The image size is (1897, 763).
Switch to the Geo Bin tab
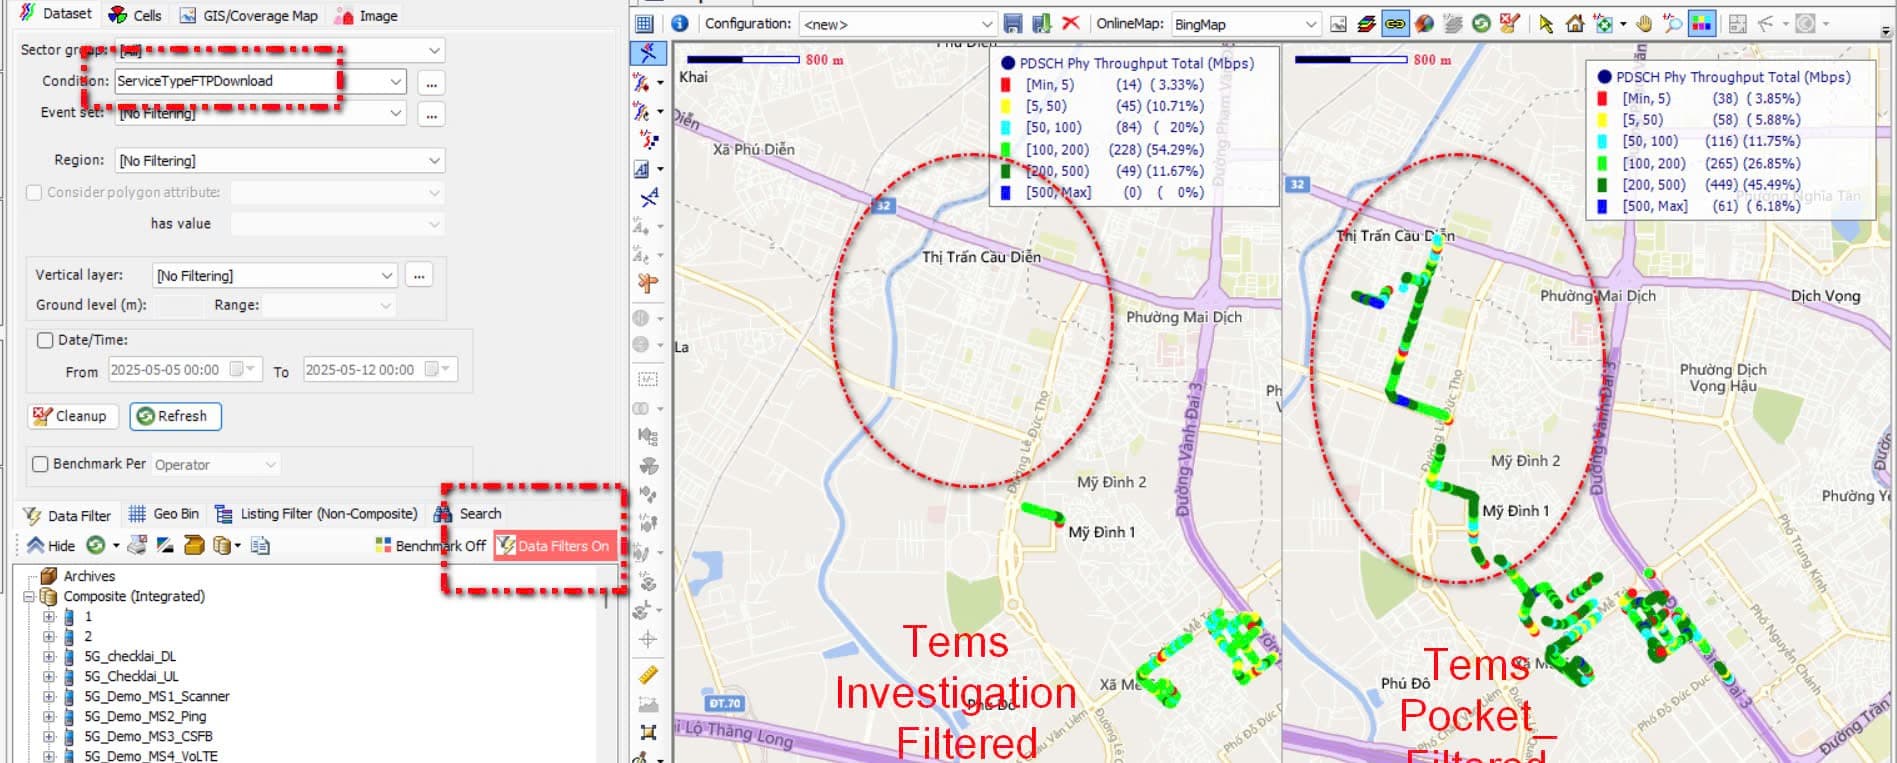165,514
